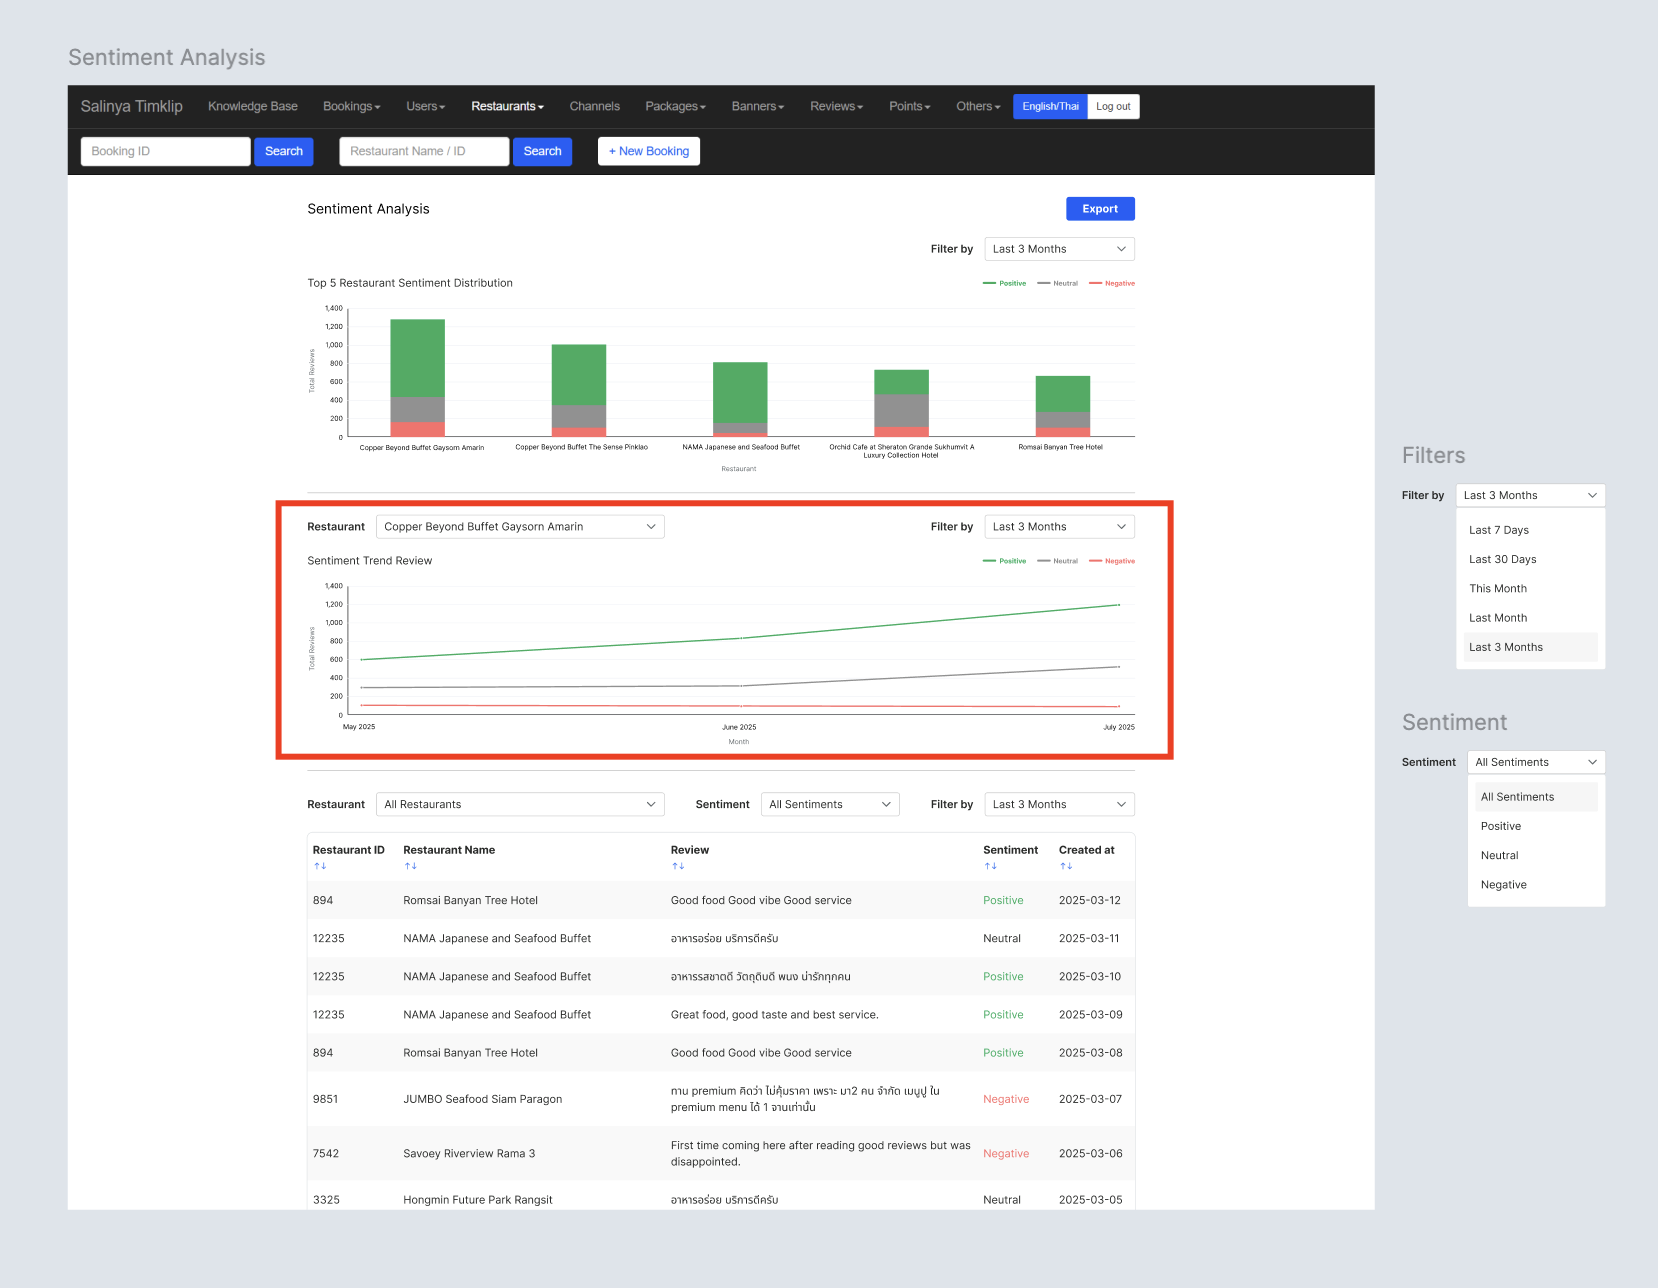Screen dimensions: 1658x1288
Task: Sort table by Restaurant ID arrows
Action: [320, 866]
